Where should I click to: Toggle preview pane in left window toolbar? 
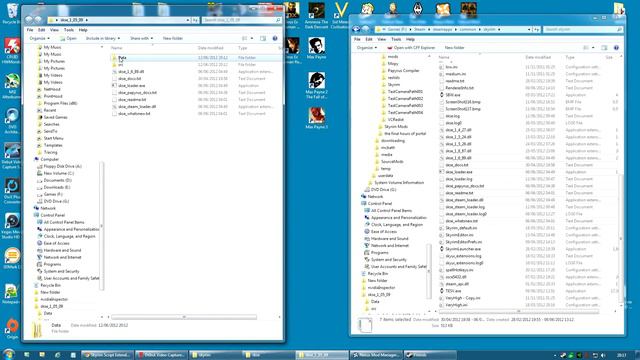tap(263, 38)
